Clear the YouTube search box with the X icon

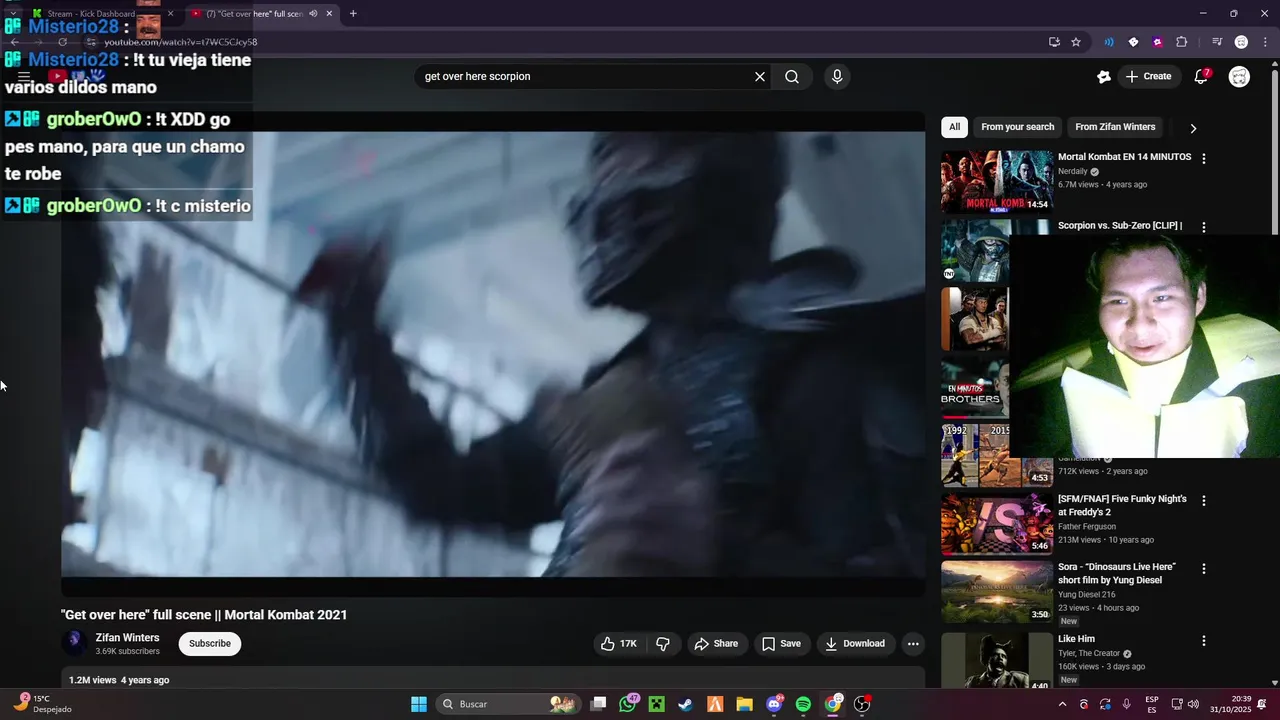(760, 77)
